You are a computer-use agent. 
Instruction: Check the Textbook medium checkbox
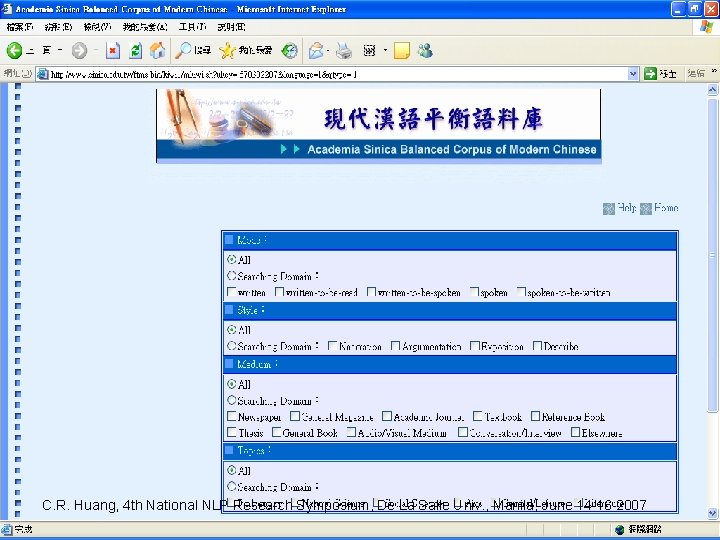478,416
